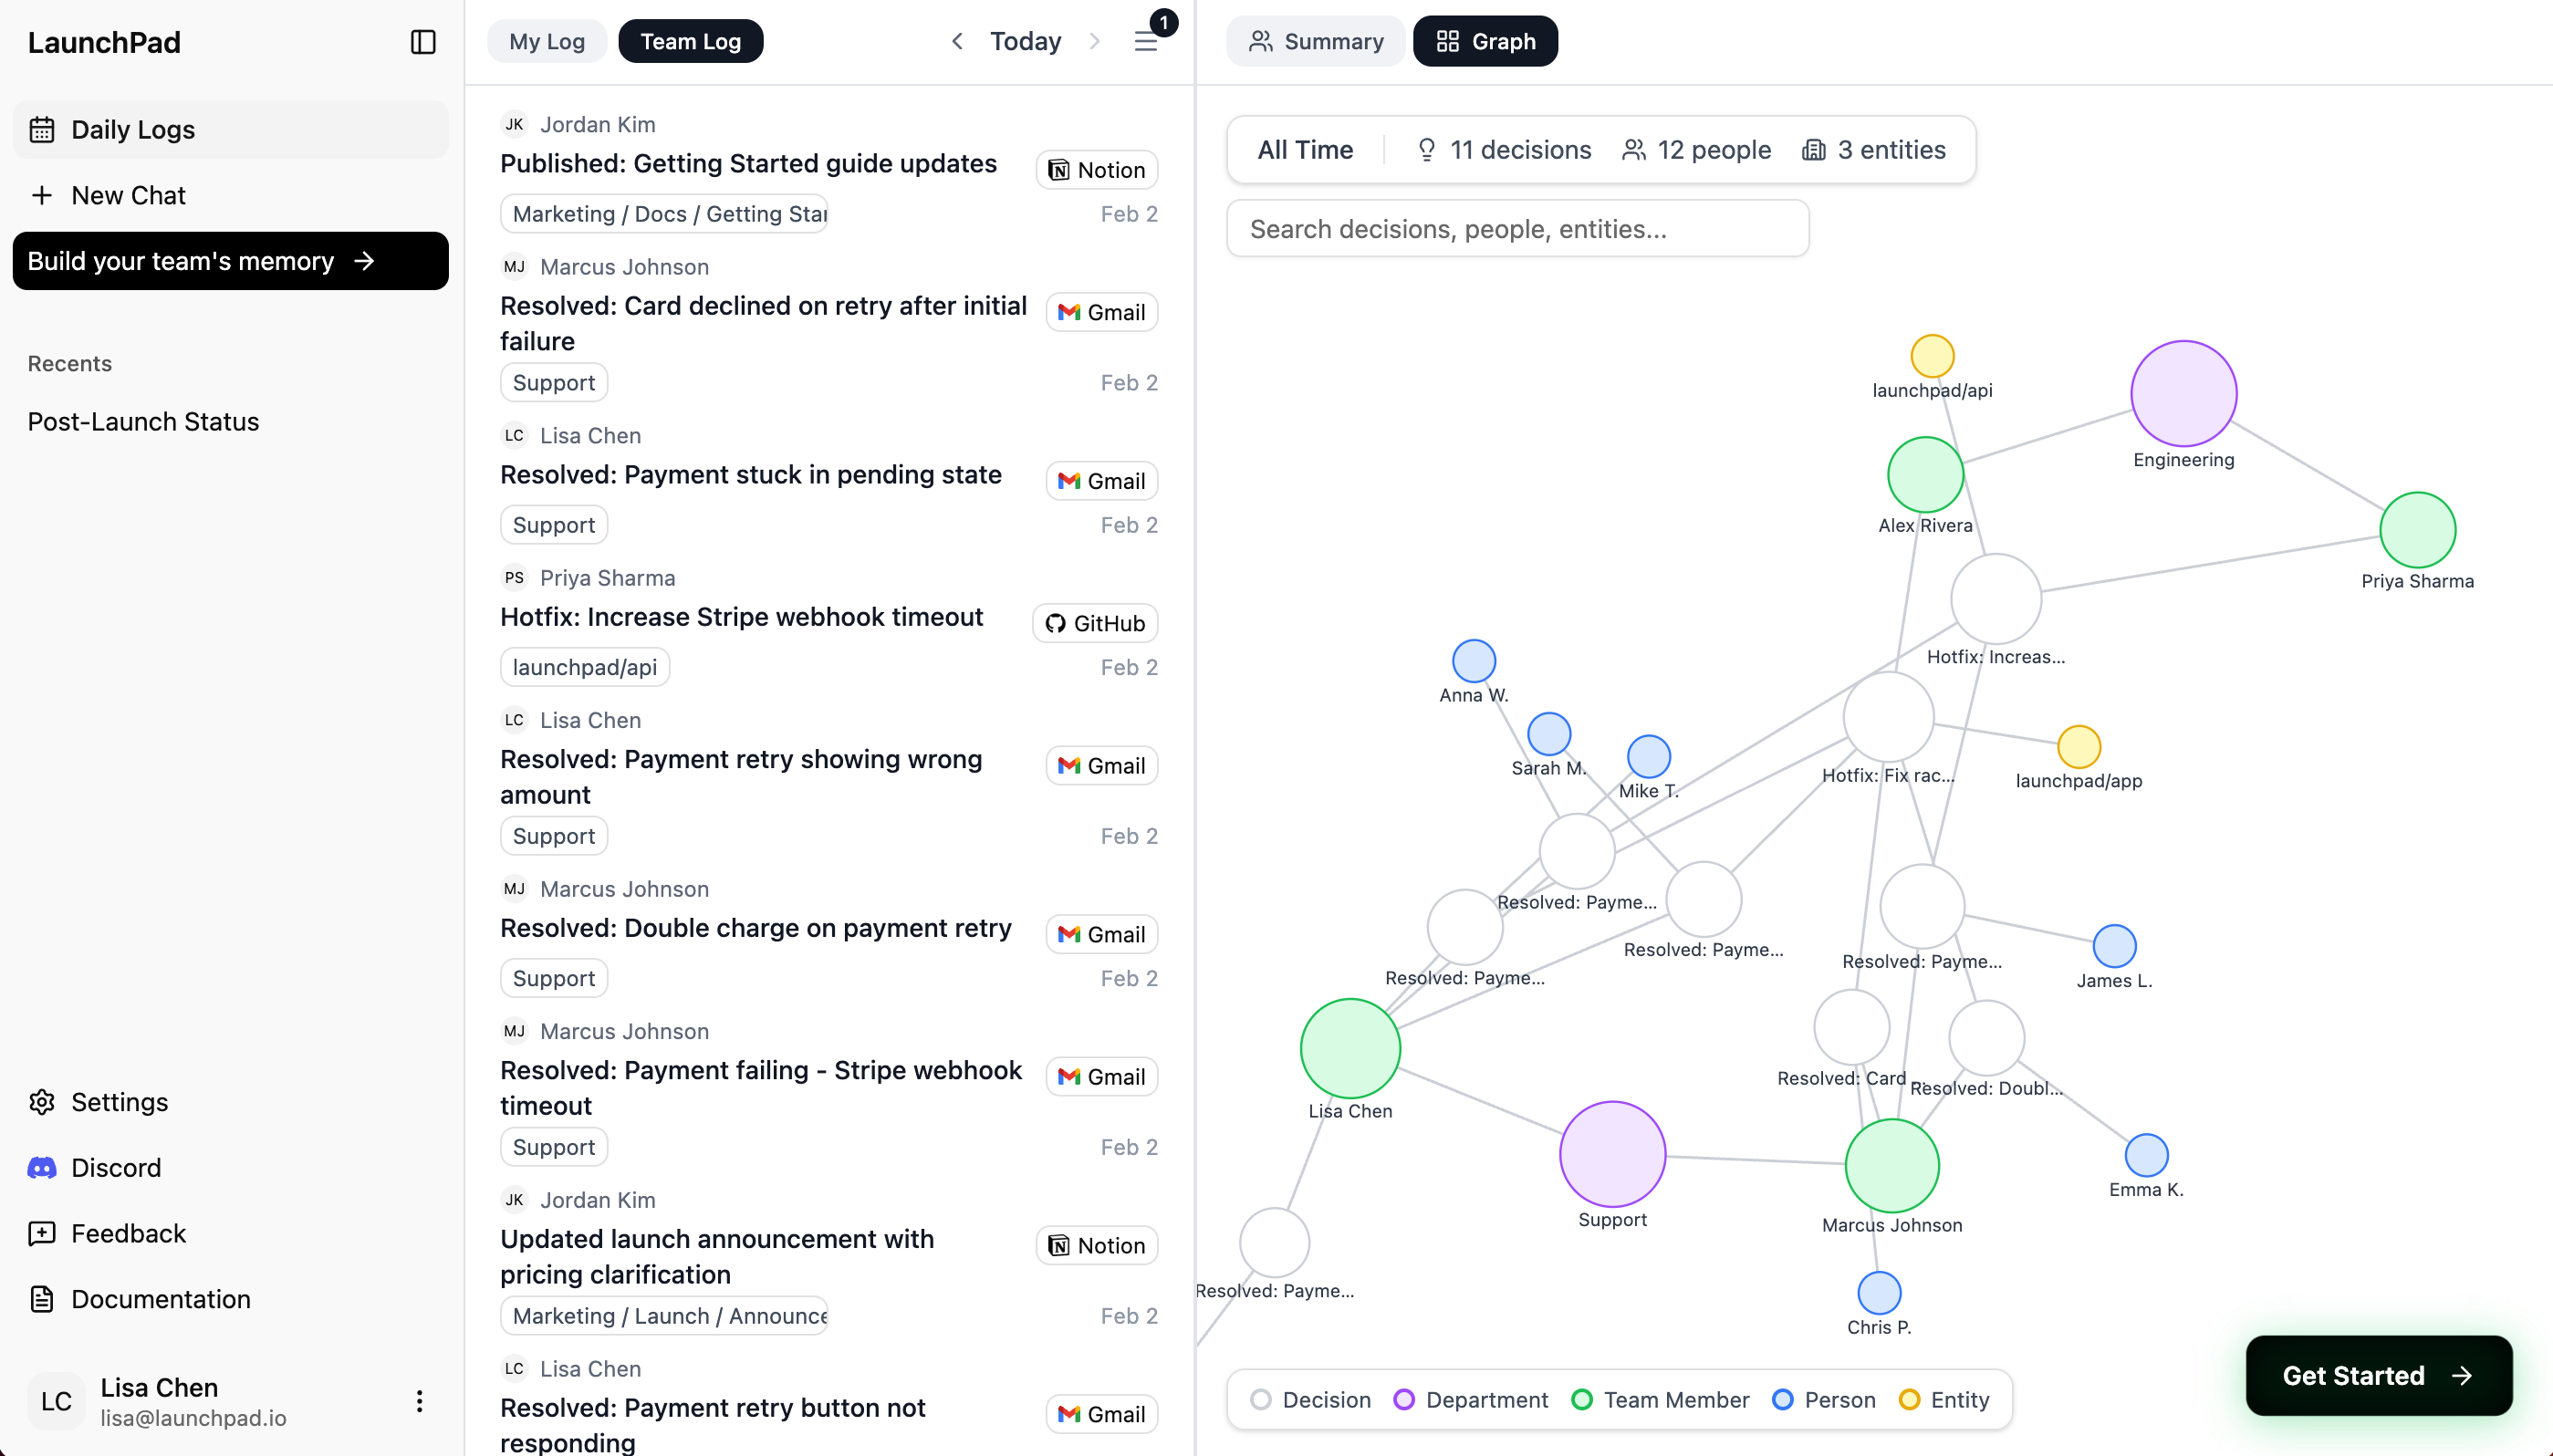2553x1456 pixels.
Task: Select the launchpad/api entity node
Action: click(x=1932, y=357)
